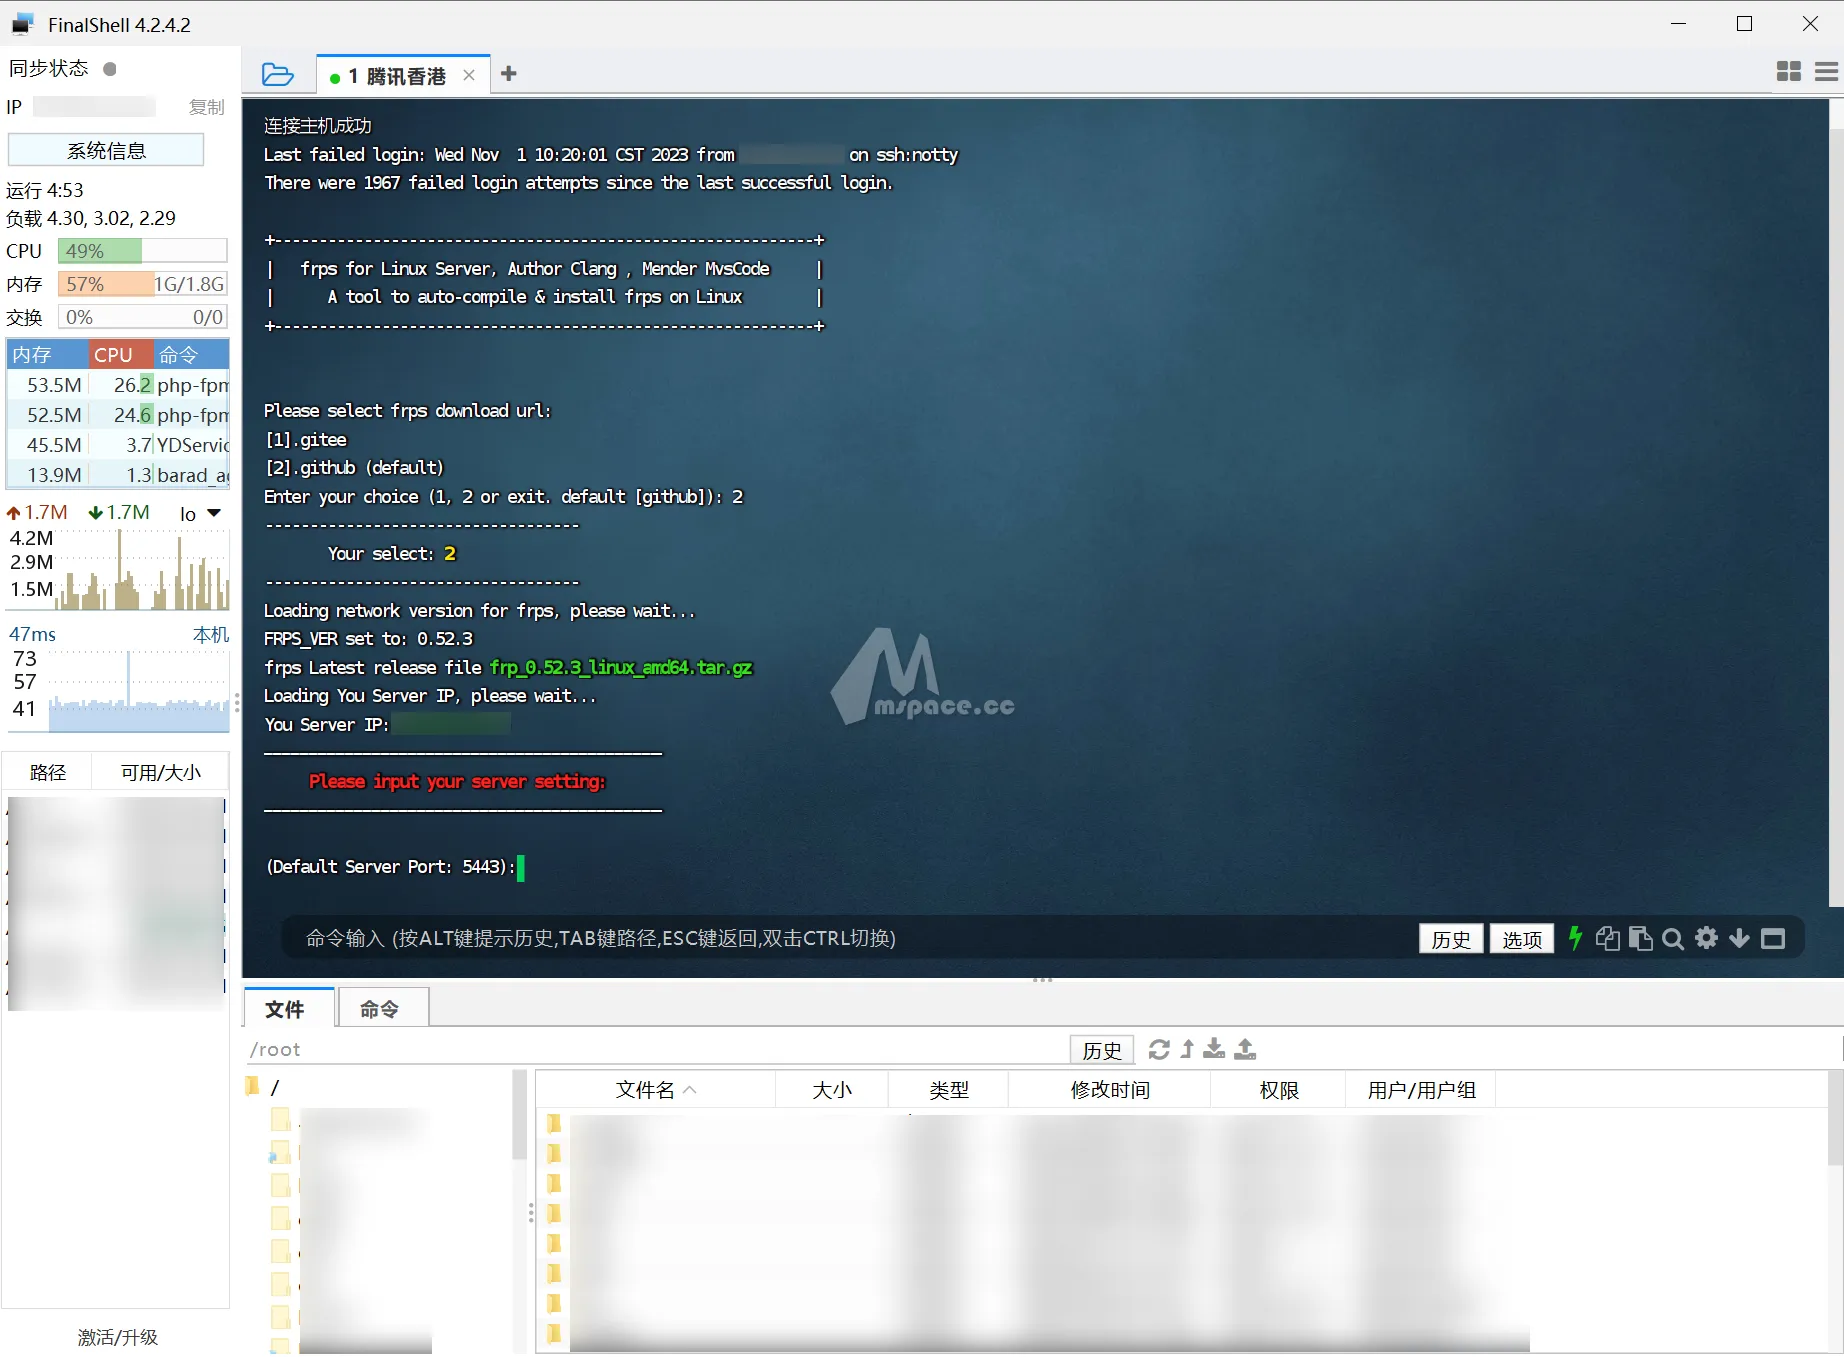Click the FinalShell title bar app icon
The width and height of the screenshot is (1844, 1357).
[x=23, y=24]
